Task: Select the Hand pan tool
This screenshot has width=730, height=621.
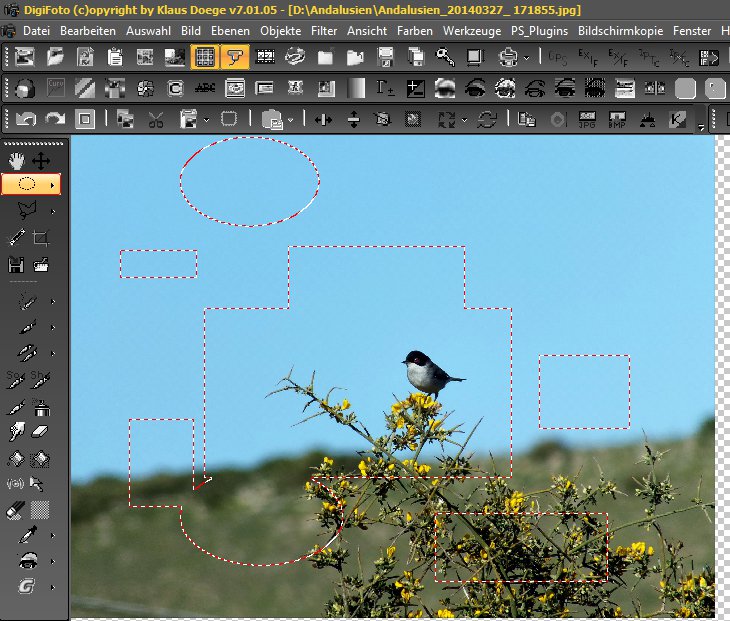Action: [16, 160]
